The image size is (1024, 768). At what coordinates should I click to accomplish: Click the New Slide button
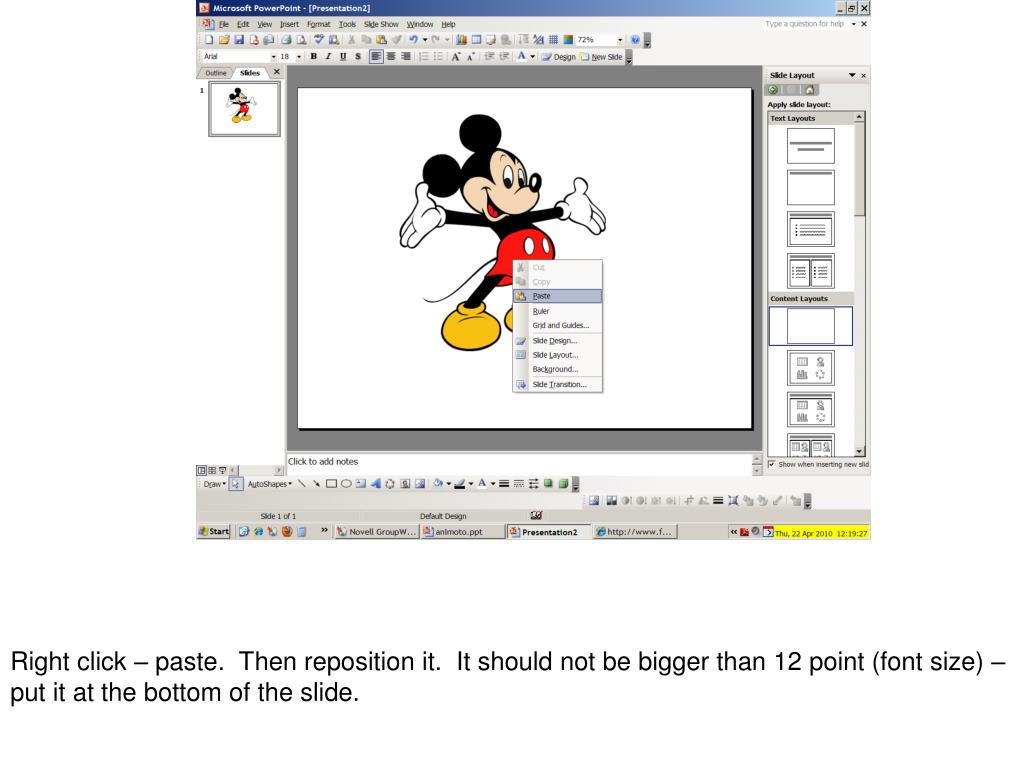coord(601,57)
